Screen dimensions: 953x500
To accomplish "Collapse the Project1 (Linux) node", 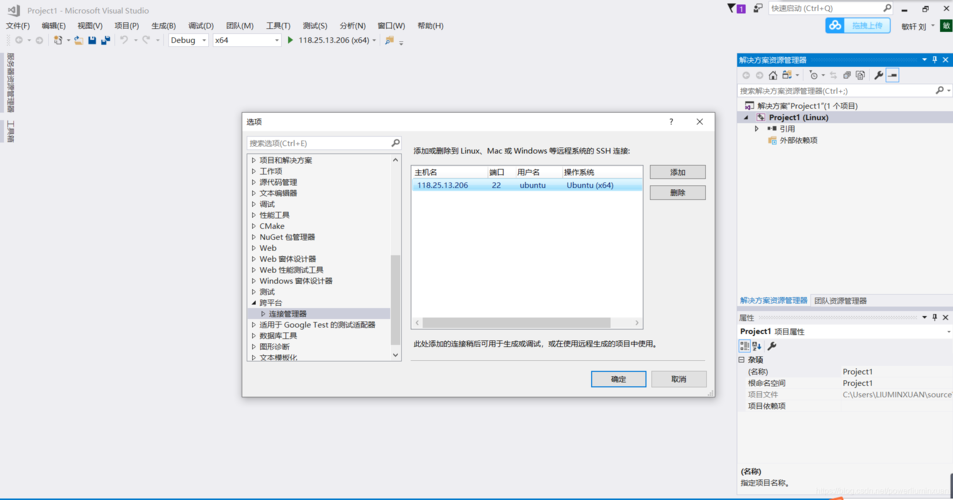I will [746, 117].
